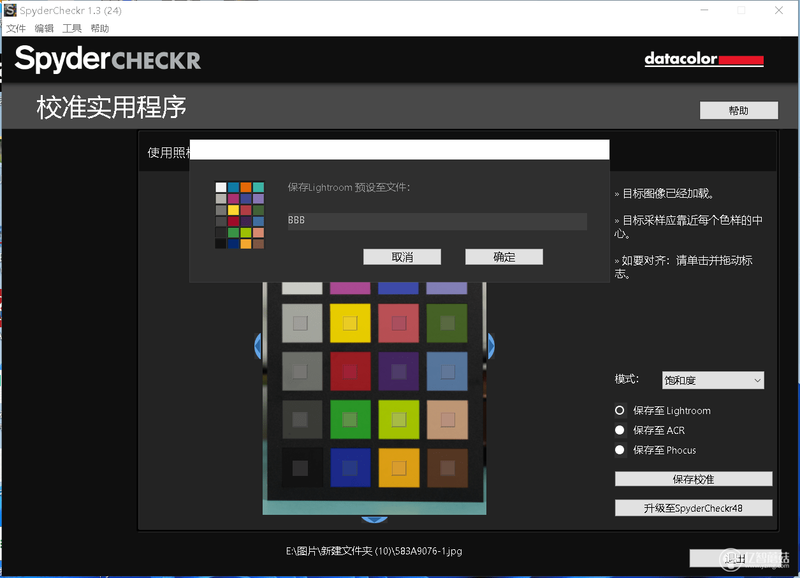Image resolution: width=800 pixels, height=578 pixels.
Task: Open the 帮助 menu in menu bar
Action: click(x=100, y=29)
